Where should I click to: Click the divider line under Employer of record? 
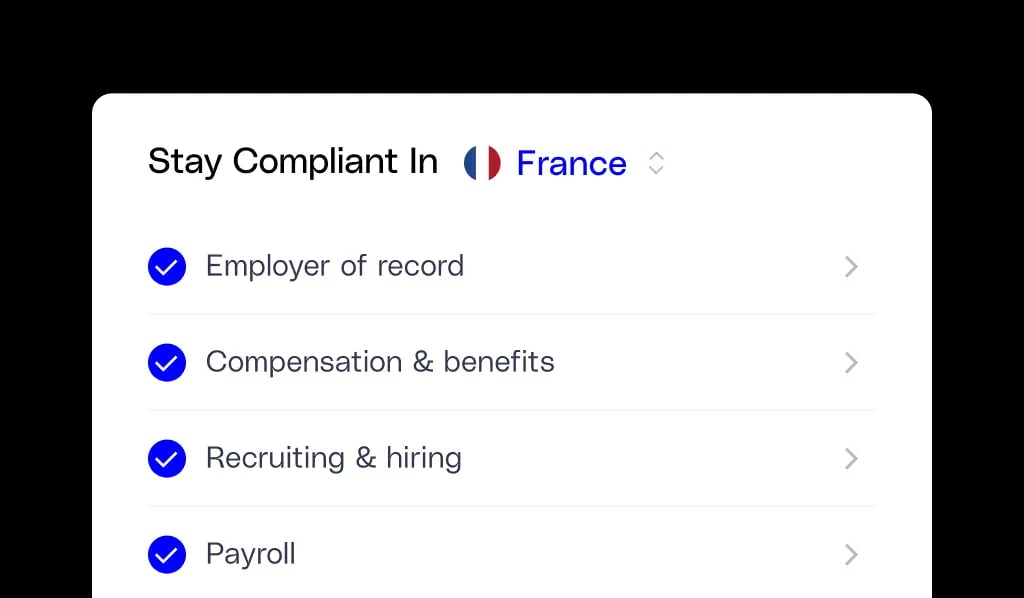(511, 314)
